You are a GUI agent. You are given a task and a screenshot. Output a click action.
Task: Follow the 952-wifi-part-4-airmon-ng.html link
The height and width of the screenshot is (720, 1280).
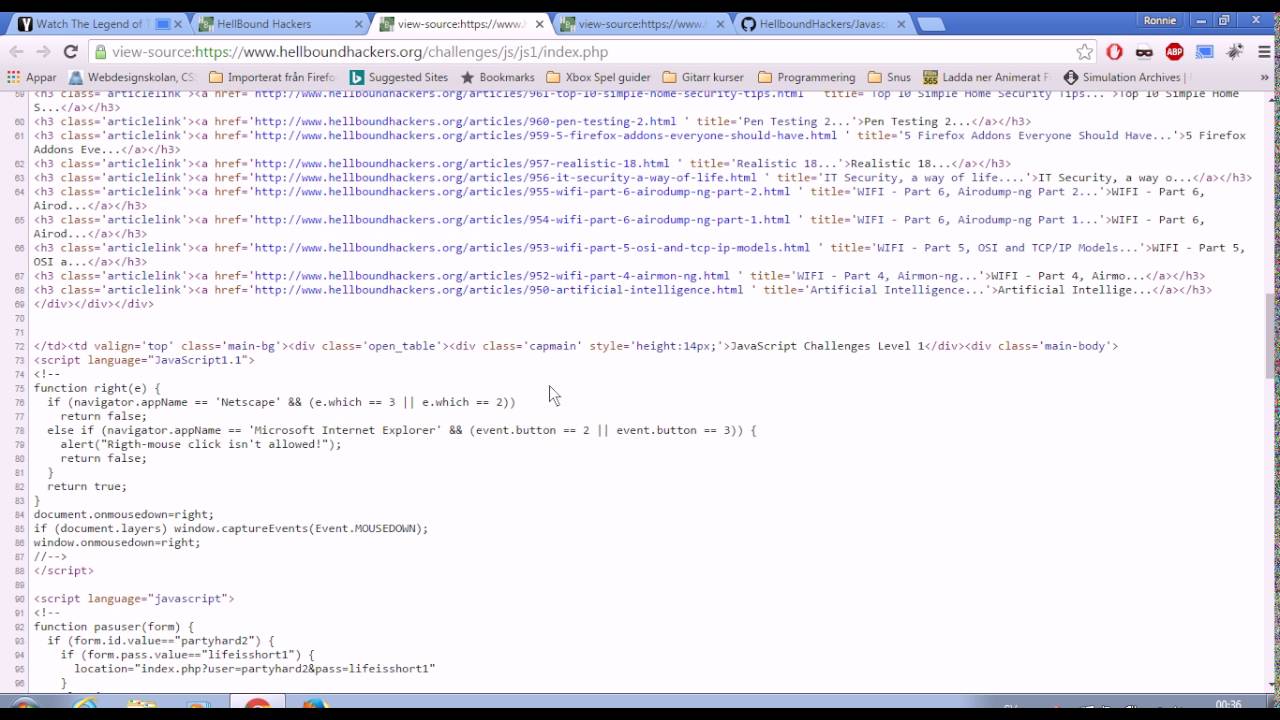pos(492,275)
